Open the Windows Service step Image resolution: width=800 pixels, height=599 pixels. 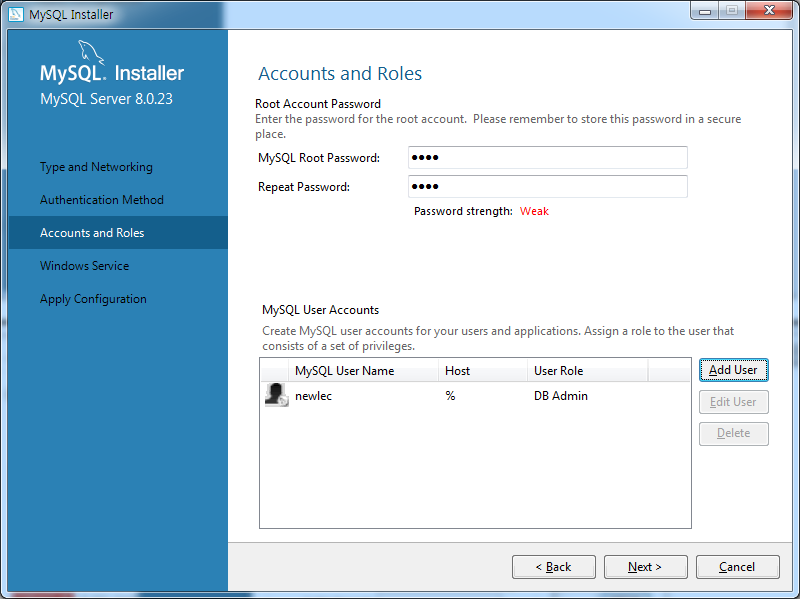tap(84, 266)
